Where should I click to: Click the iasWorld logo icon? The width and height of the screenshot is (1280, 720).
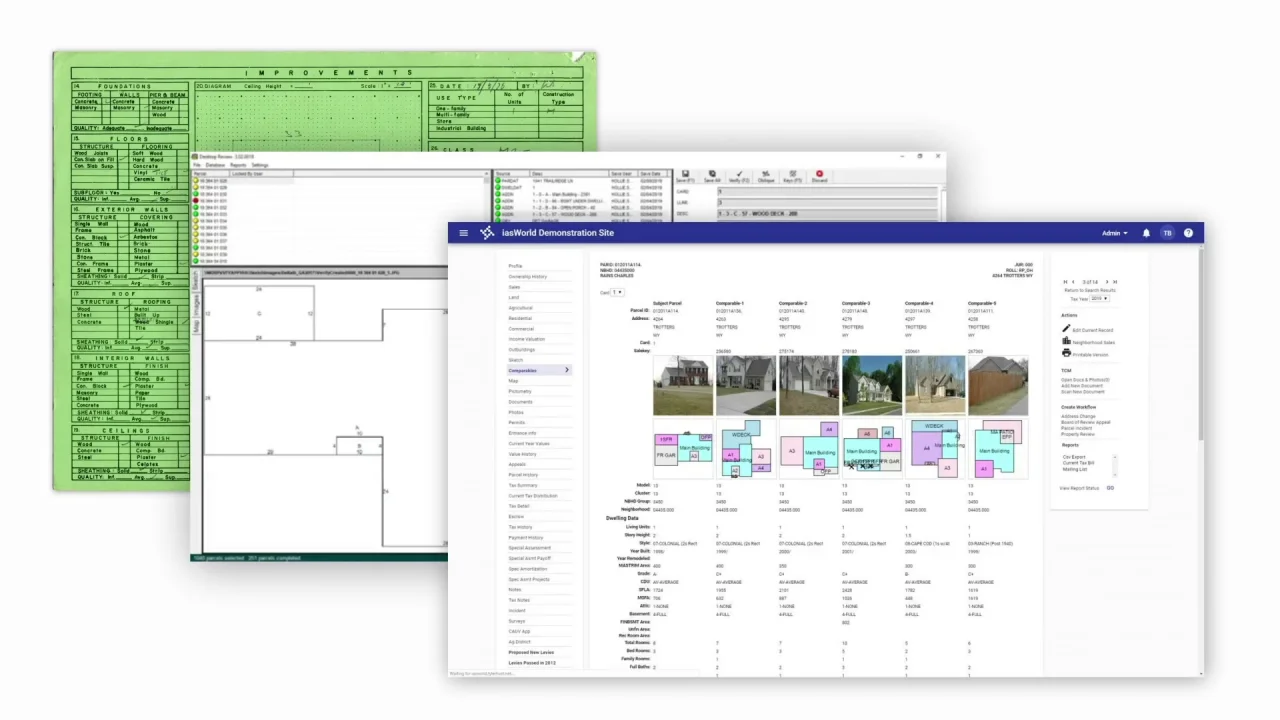(487, 233)
